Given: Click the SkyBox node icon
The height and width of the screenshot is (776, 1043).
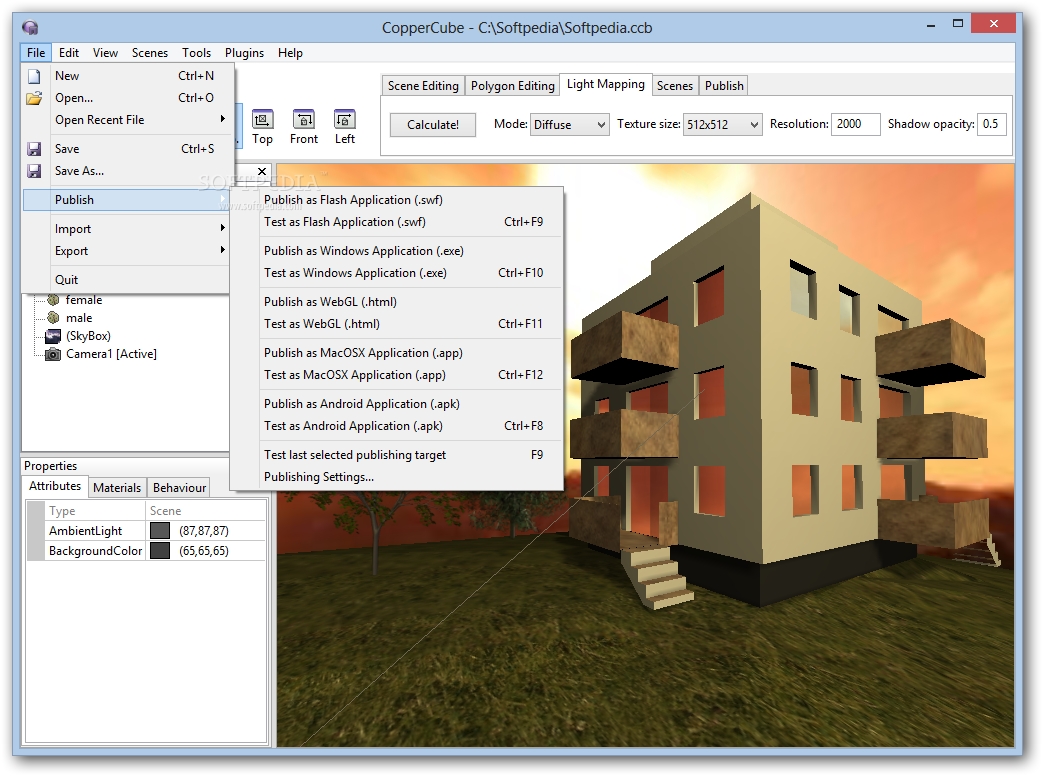Looking at the screenshot, I should [53, 336].
